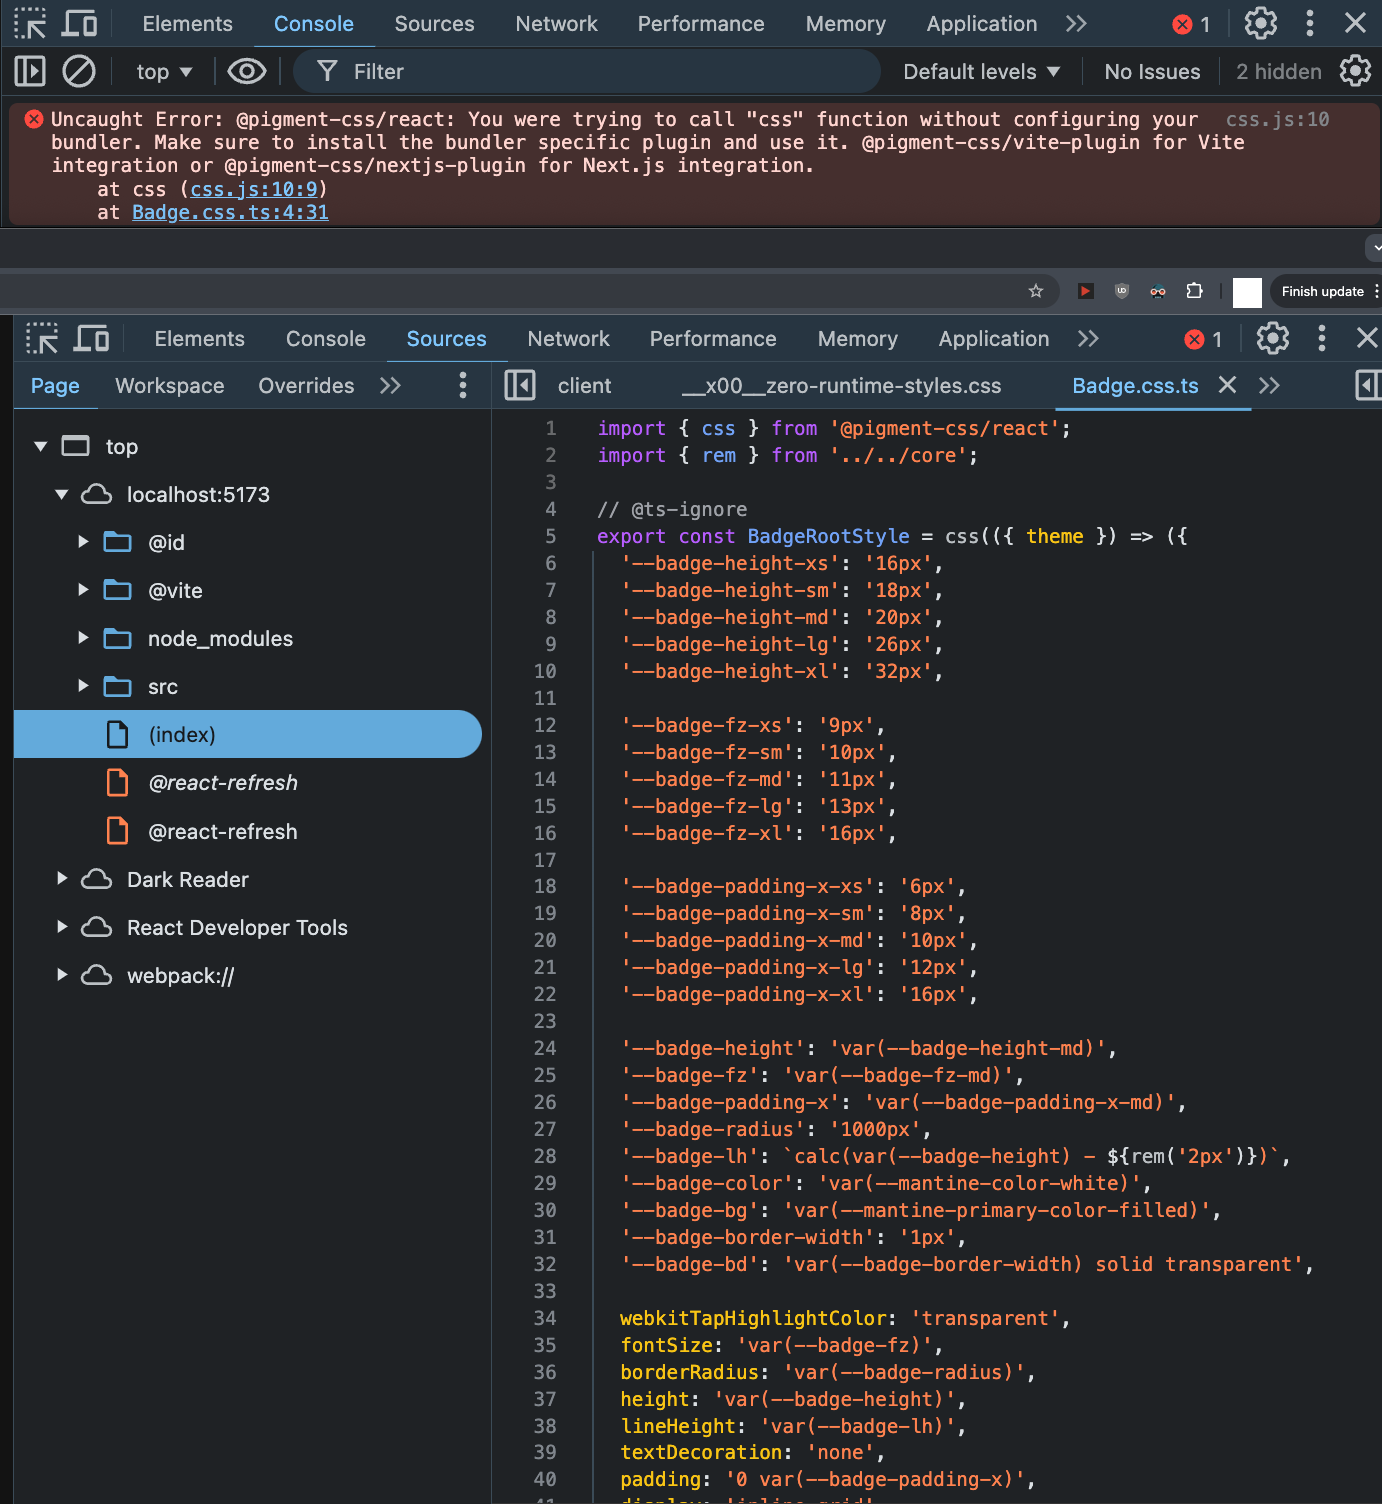Expand the webpack:// node
1382x1504 pixels.
(x=62, y=975)
